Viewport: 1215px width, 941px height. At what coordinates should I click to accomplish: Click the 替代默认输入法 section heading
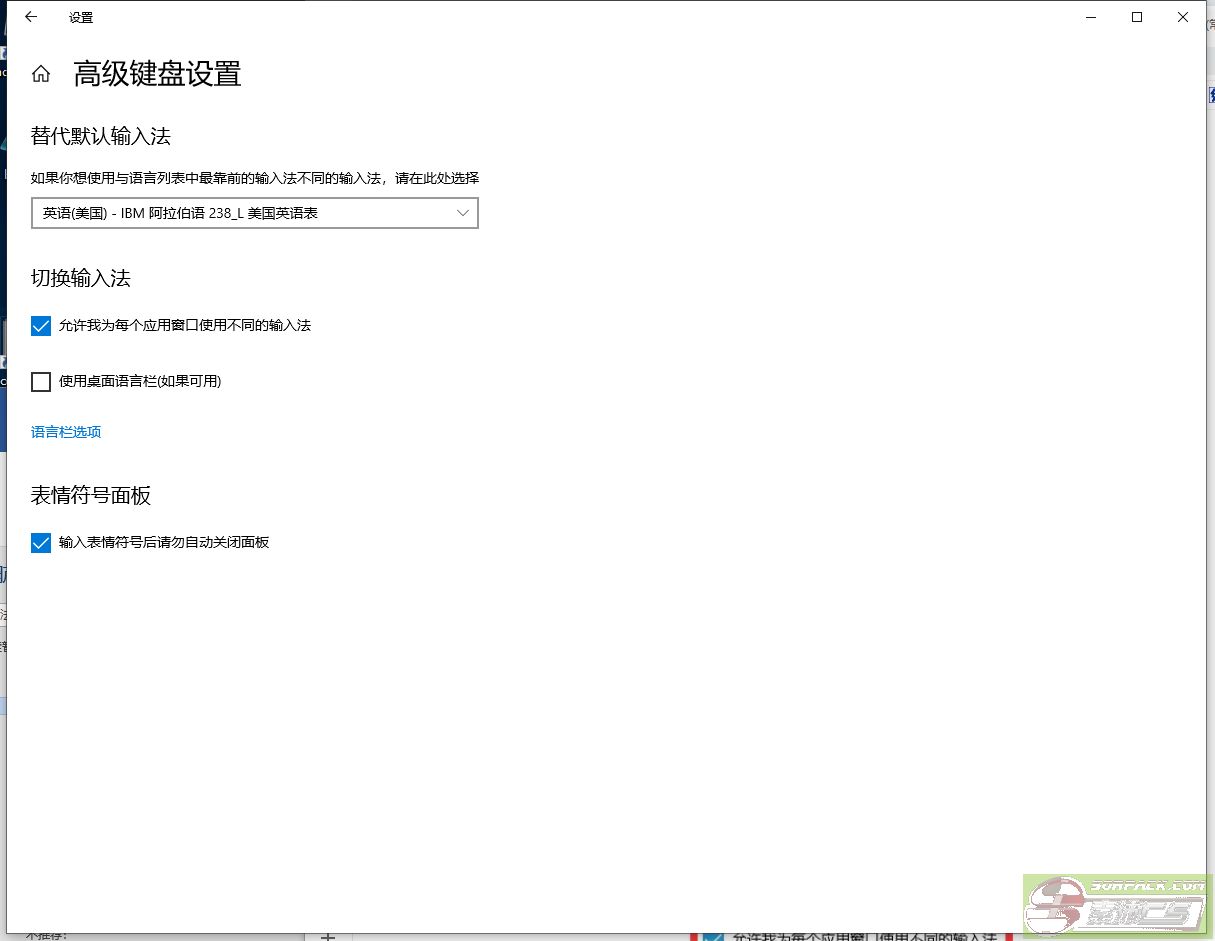coord(108,136)
